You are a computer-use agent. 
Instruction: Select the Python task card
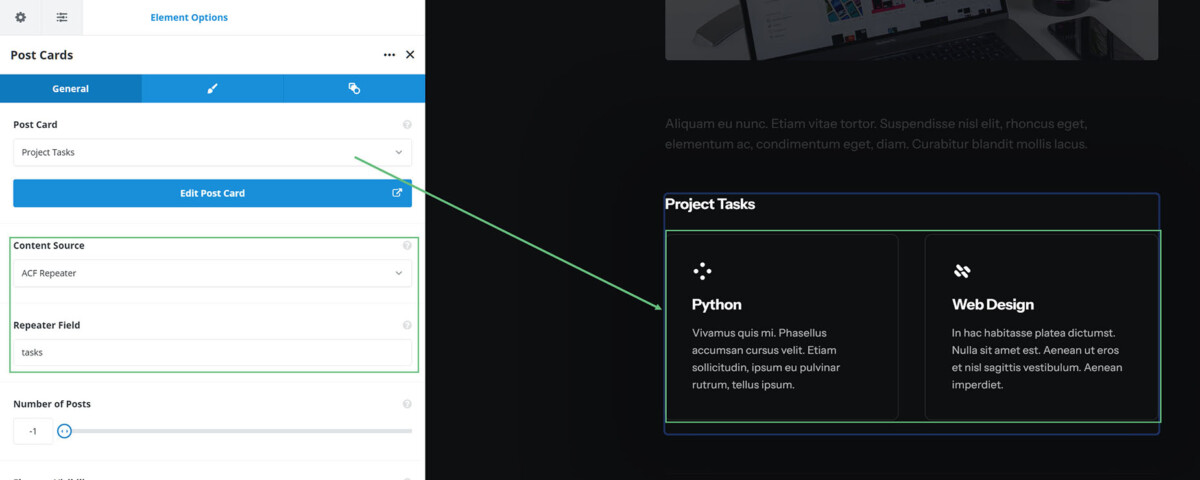click(782, 327)
